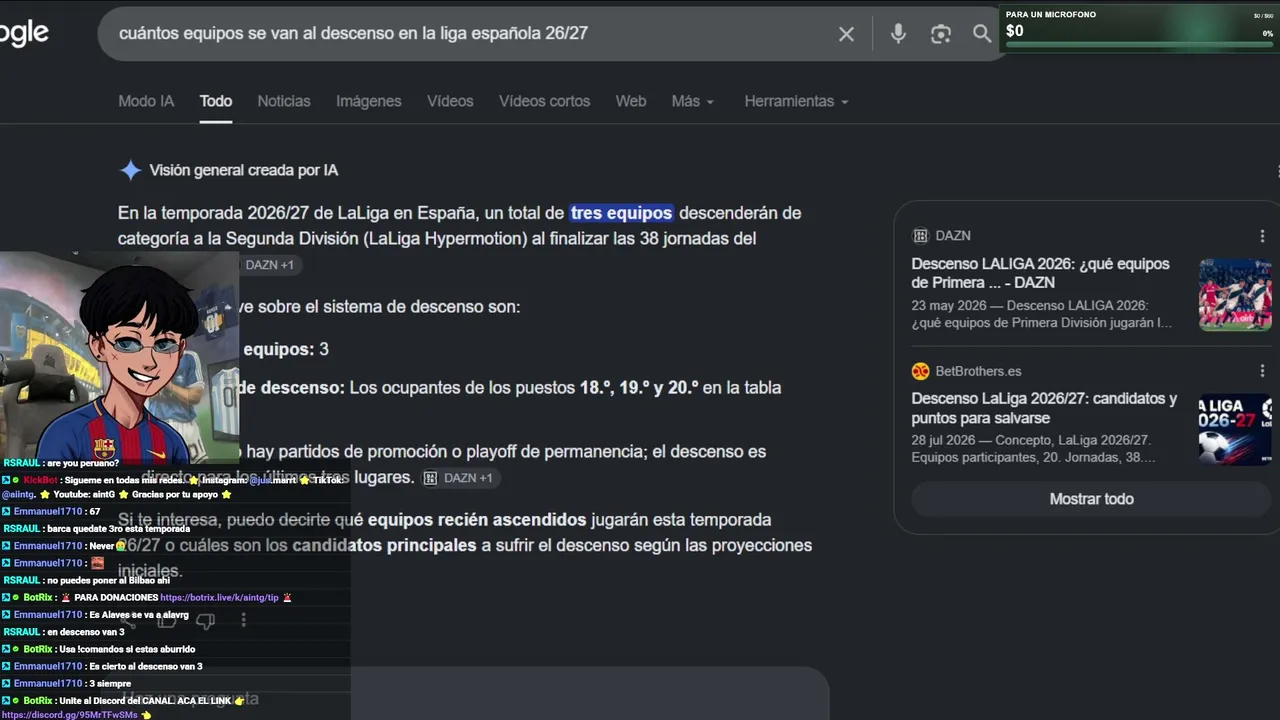Open the discord.gg invite link in chat
This screenshot has height=720, width=1280.
coord(69,715)
